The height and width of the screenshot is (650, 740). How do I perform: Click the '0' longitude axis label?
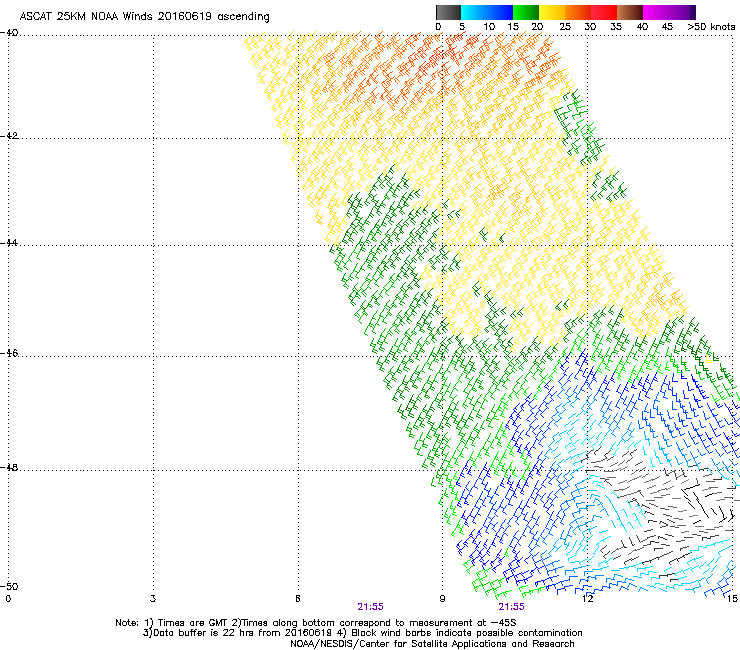[8, 599]
